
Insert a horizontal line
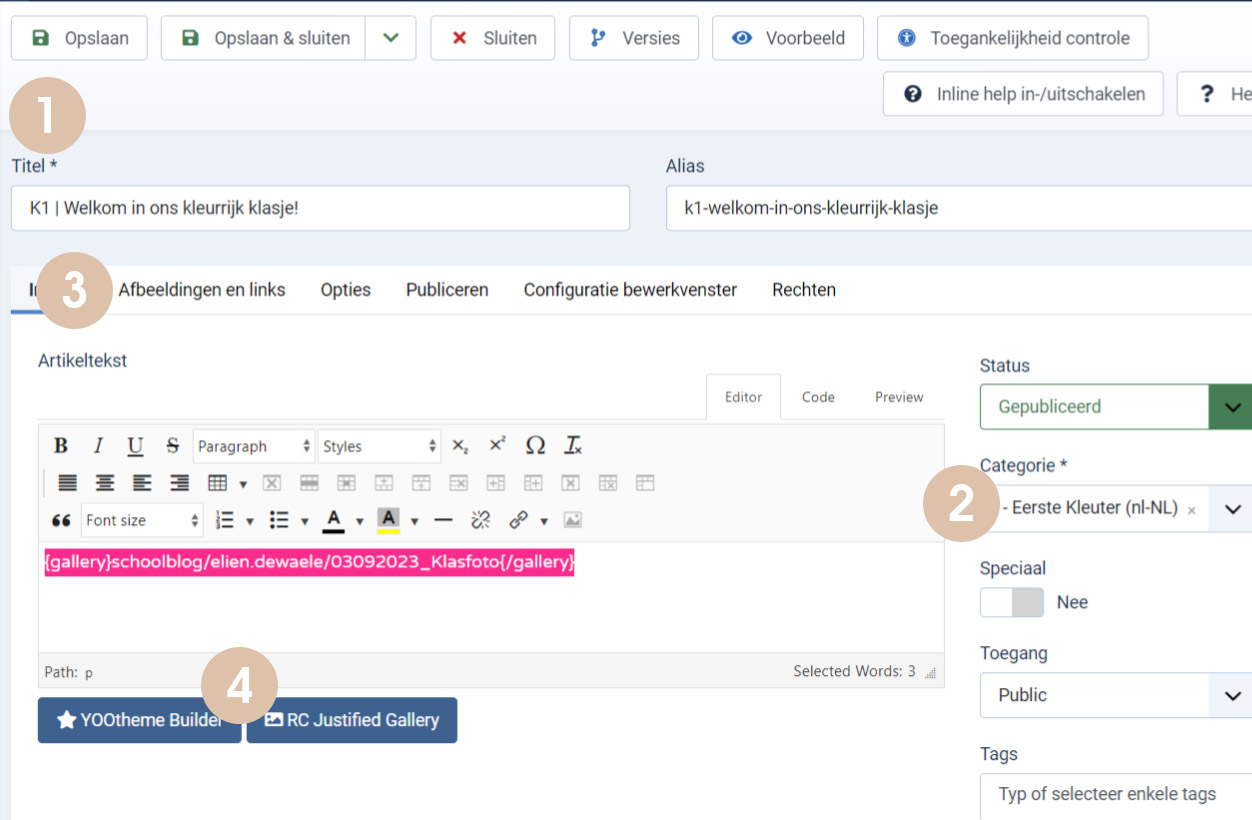point(443,520)
